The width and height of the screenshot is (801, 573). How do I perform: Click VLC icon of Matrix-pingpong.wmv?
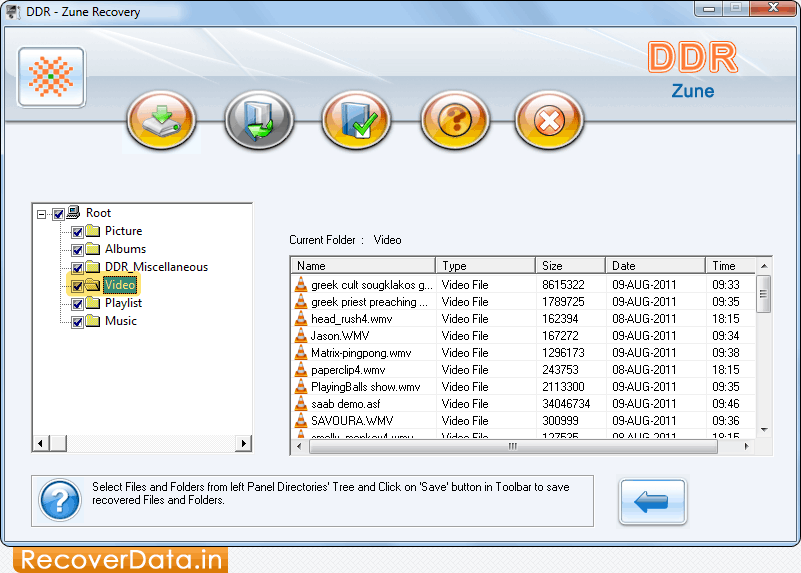pyautogui.click(x=301, y=352)
